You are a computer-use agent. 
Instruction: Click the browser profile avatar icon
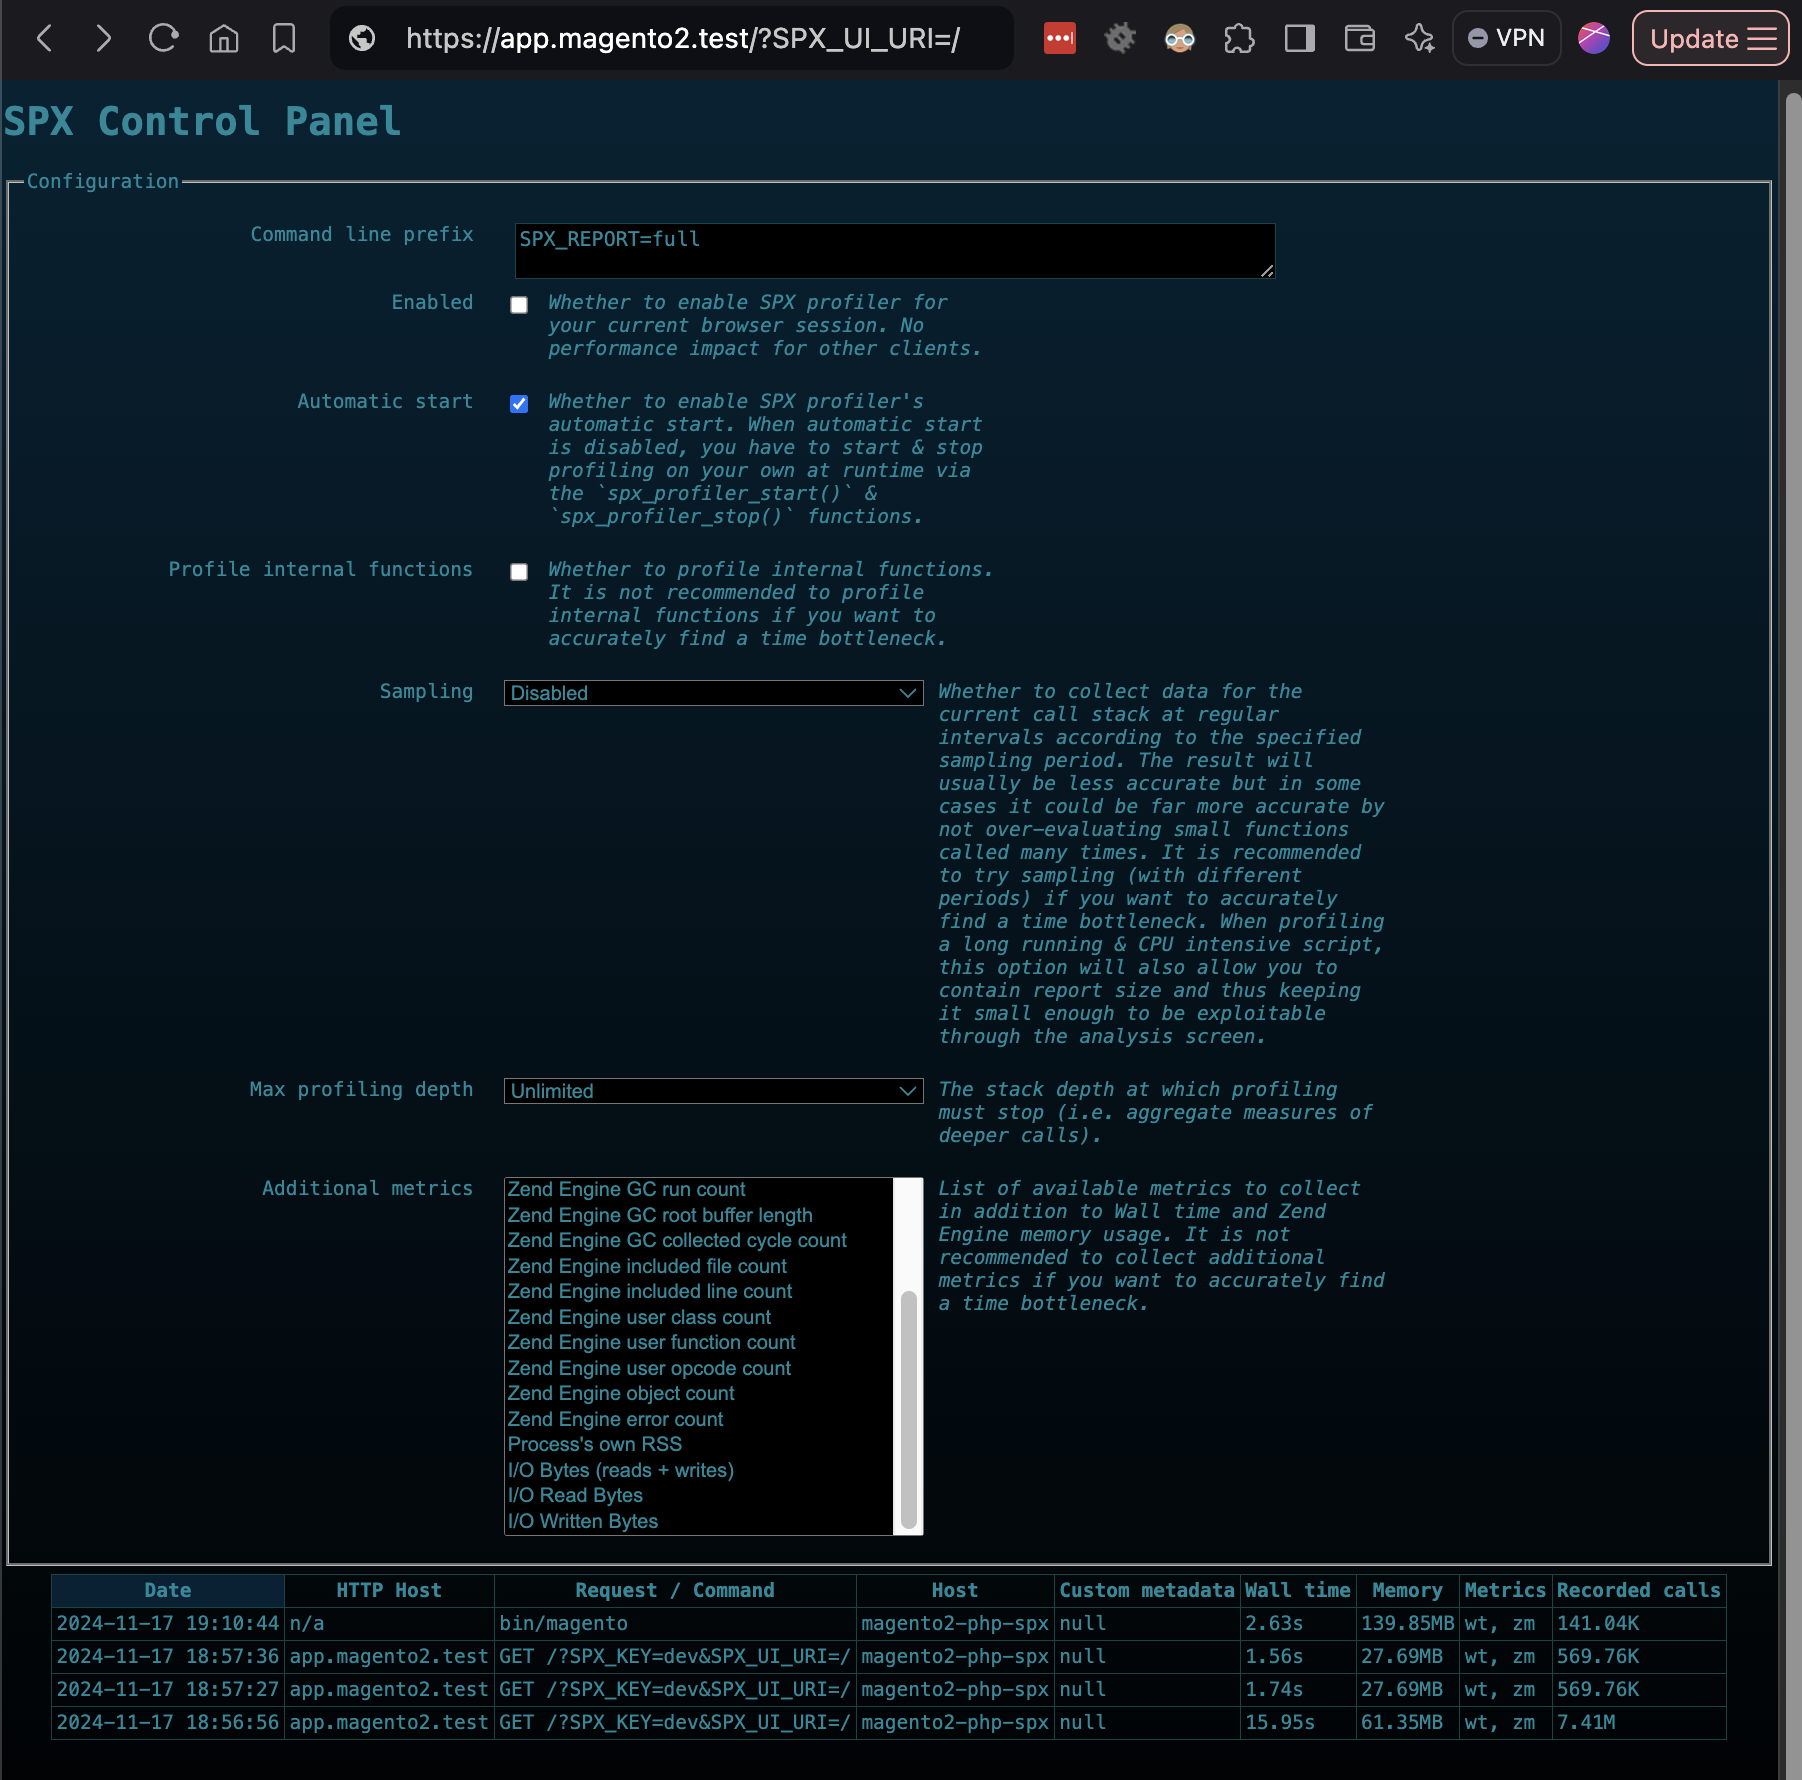1593,38
